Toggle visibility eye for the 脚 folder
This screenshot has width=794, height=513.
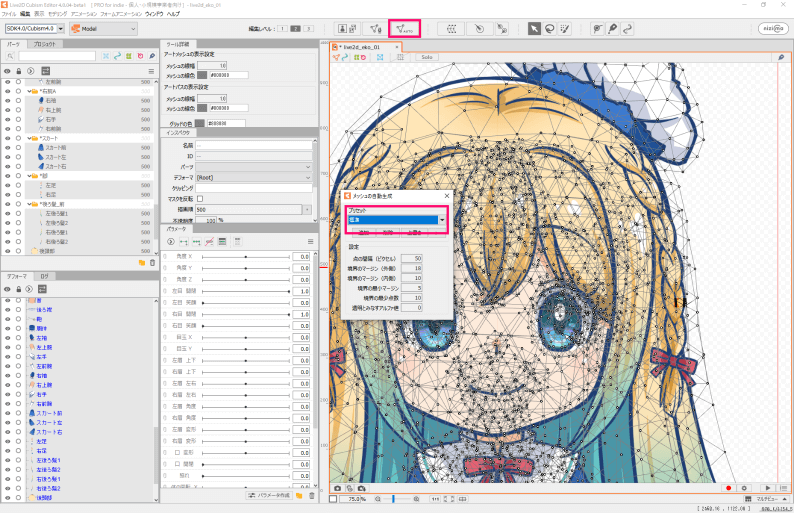click(x=7, y=176)
